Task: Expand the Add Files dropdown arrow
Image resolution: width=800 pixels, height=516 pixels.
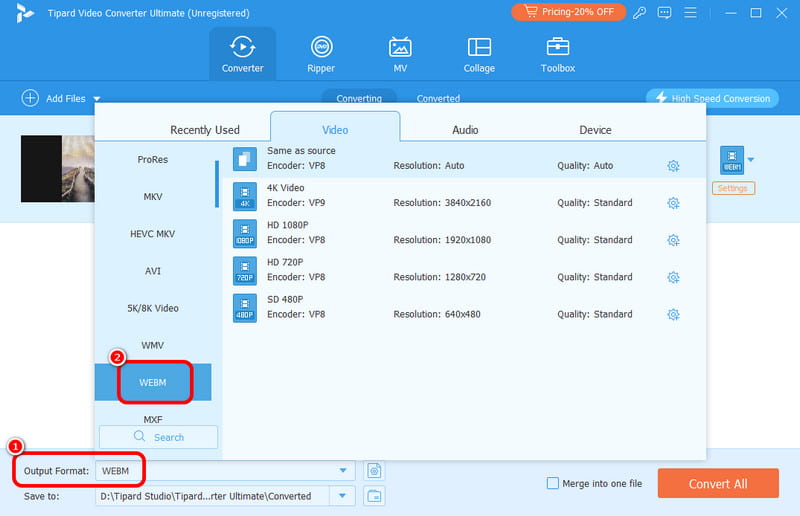Action: click(x=97, y=99)
